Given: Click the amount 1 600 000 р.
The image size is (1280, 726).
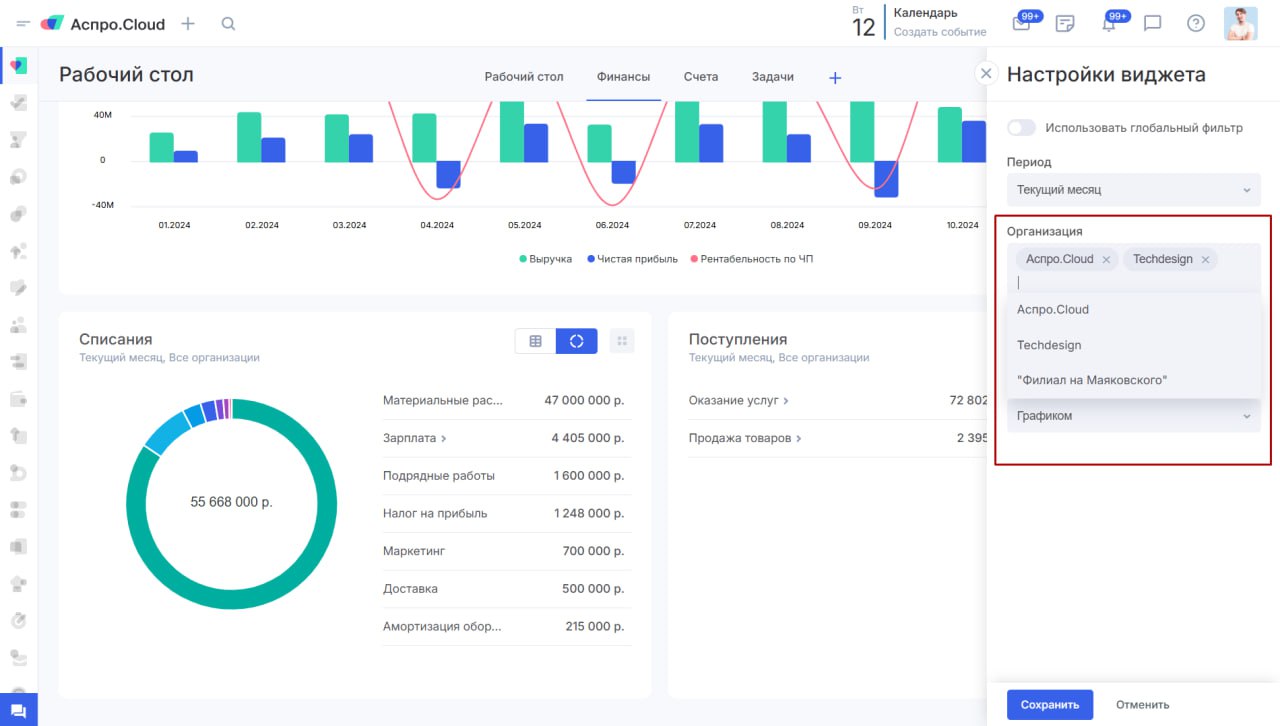Looking at the screenshot, I should tap(589, 476).
